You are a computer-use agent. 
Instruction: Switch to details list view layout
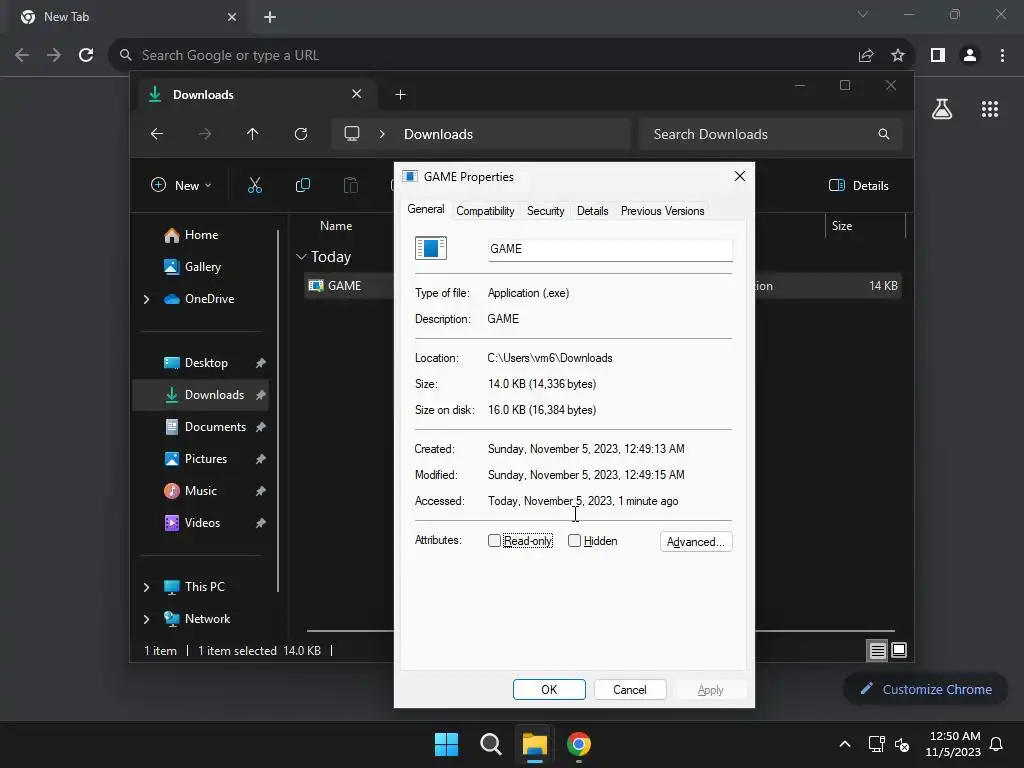tap(877, 650)
